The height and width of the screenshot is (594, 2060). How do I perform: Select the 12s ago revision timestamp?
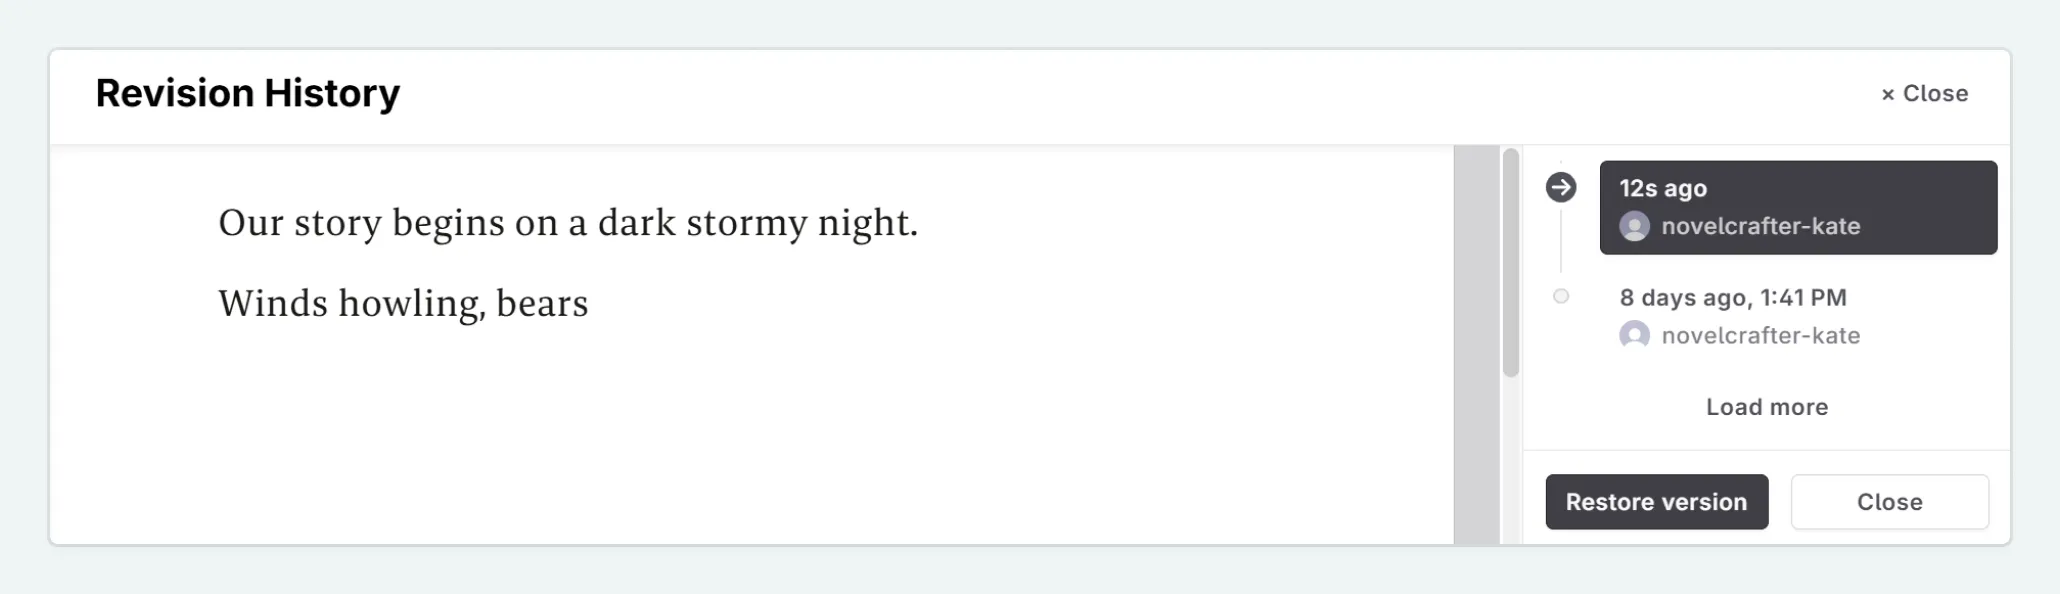pyautogui.click(x=1663, y=188)
